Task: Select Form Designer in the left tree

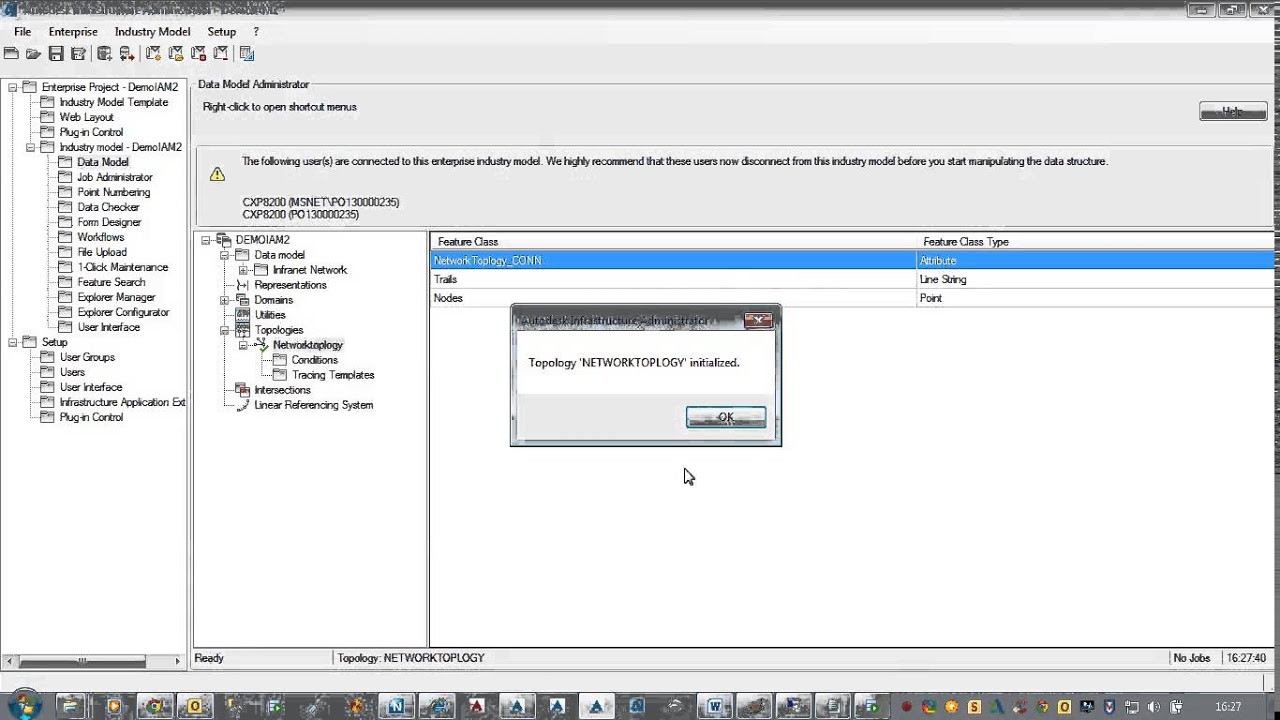Action: point(109,222)
